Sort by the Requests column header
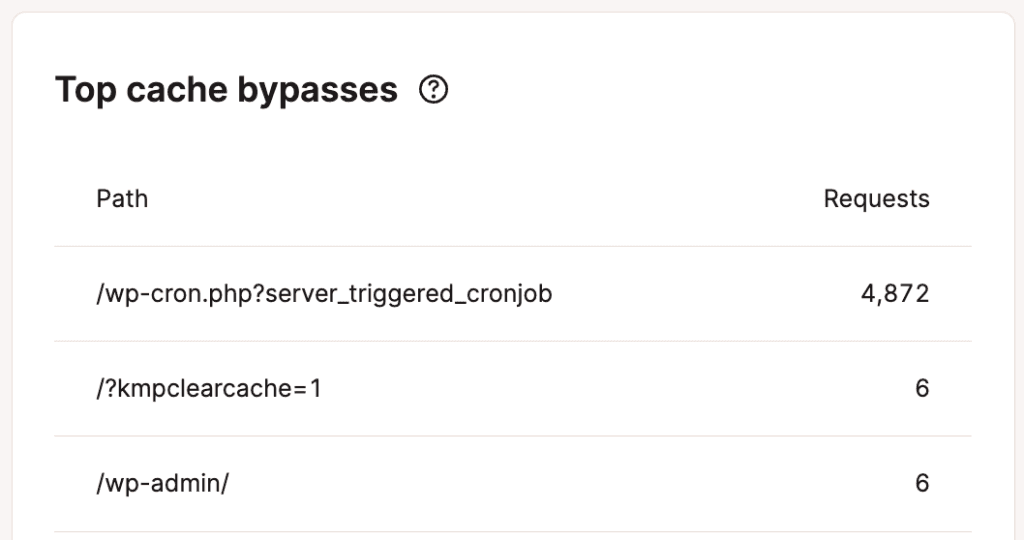This screenshot has width=1024, height=540. 876,199
